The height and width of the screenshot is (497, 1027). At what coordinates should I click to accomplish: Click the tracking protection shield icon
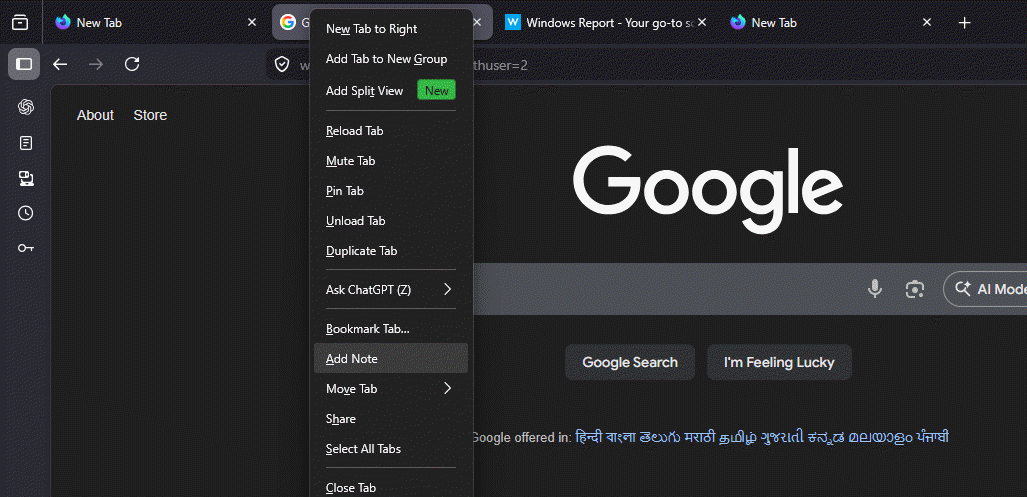click(x=283, y=65)
